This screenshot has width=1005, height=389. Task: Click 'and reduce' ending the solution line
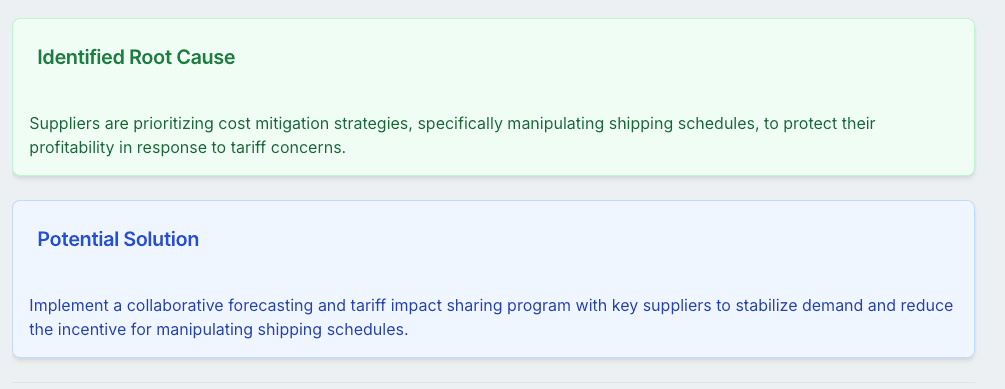pyautogui.click(x=911, y=306)
